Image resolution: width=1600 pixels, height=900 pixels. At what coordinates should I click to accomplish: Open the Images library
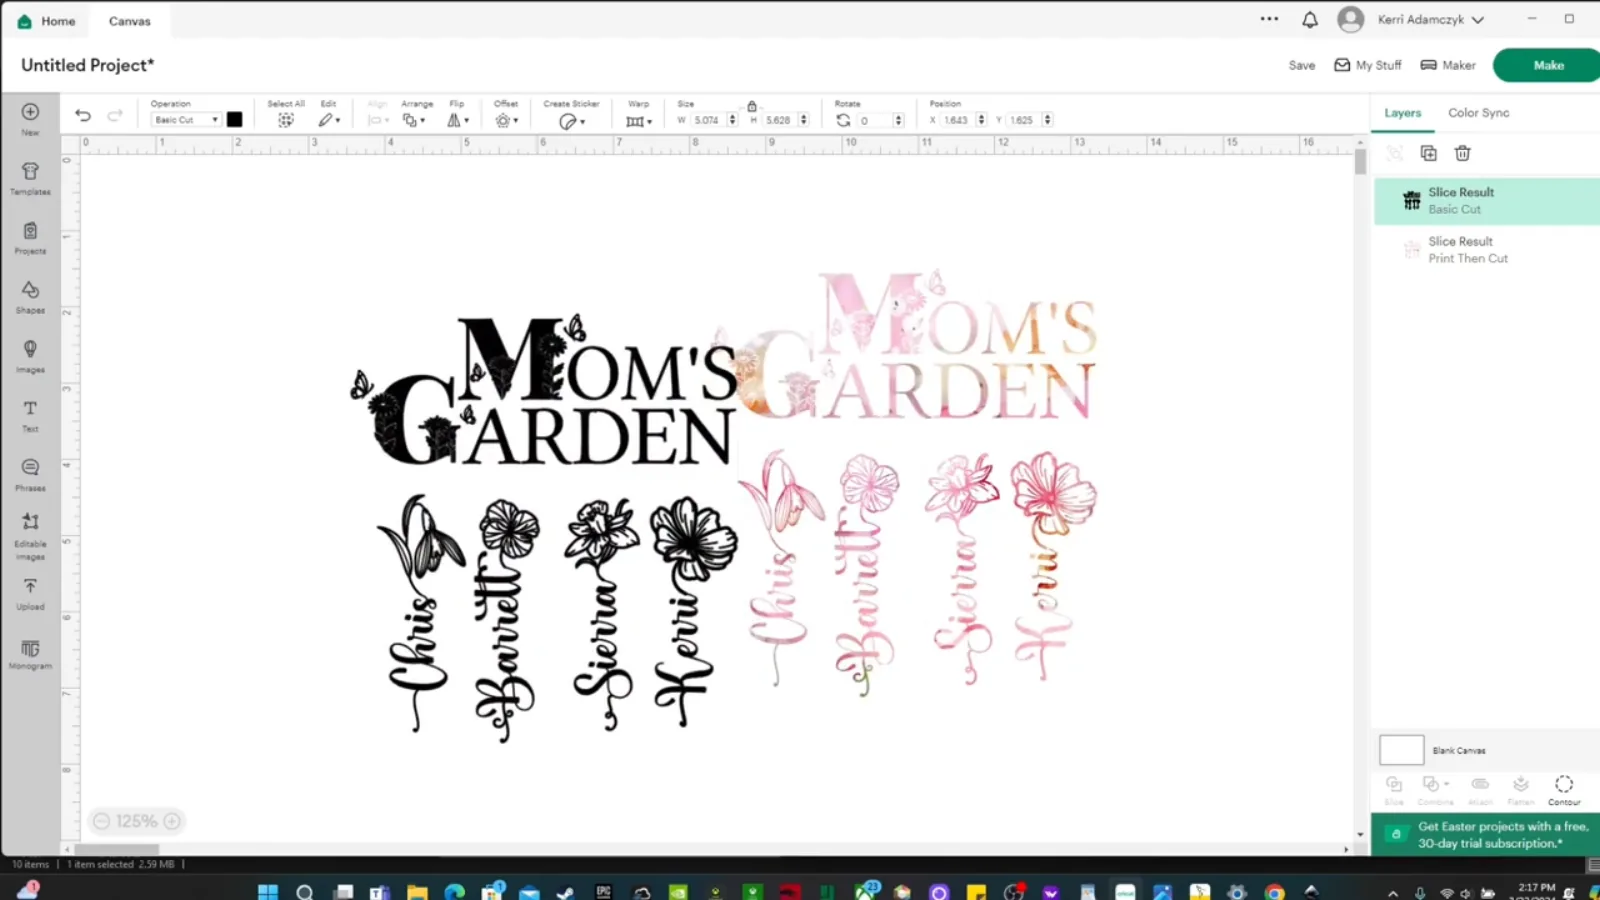pyautogui.click(x=30, y=356)
